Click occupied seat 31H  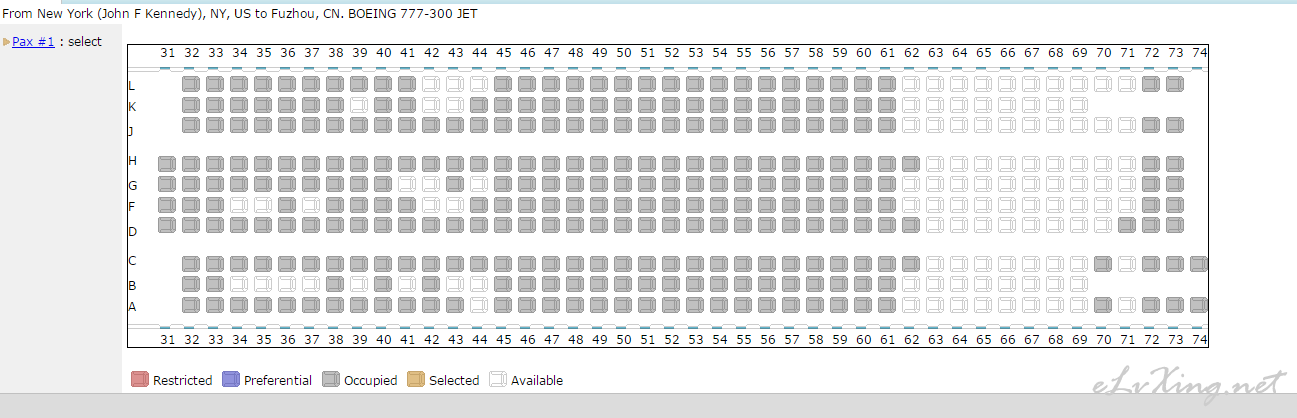(167, 164)
